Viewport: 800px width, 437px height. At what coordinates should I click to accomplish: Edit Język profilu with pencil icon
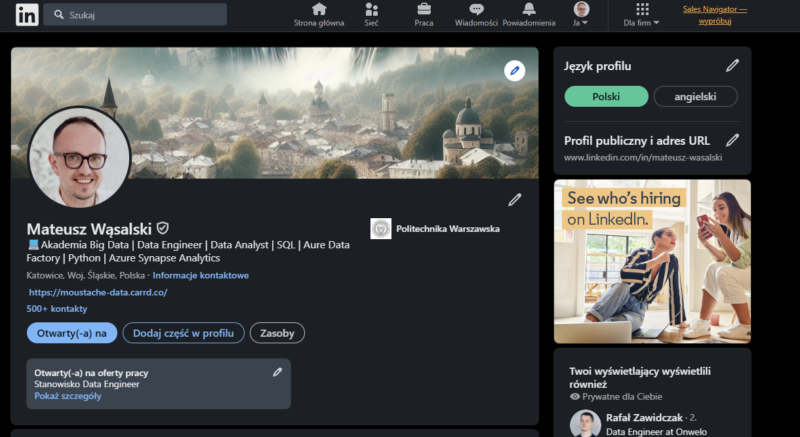(x=732, y=66)
